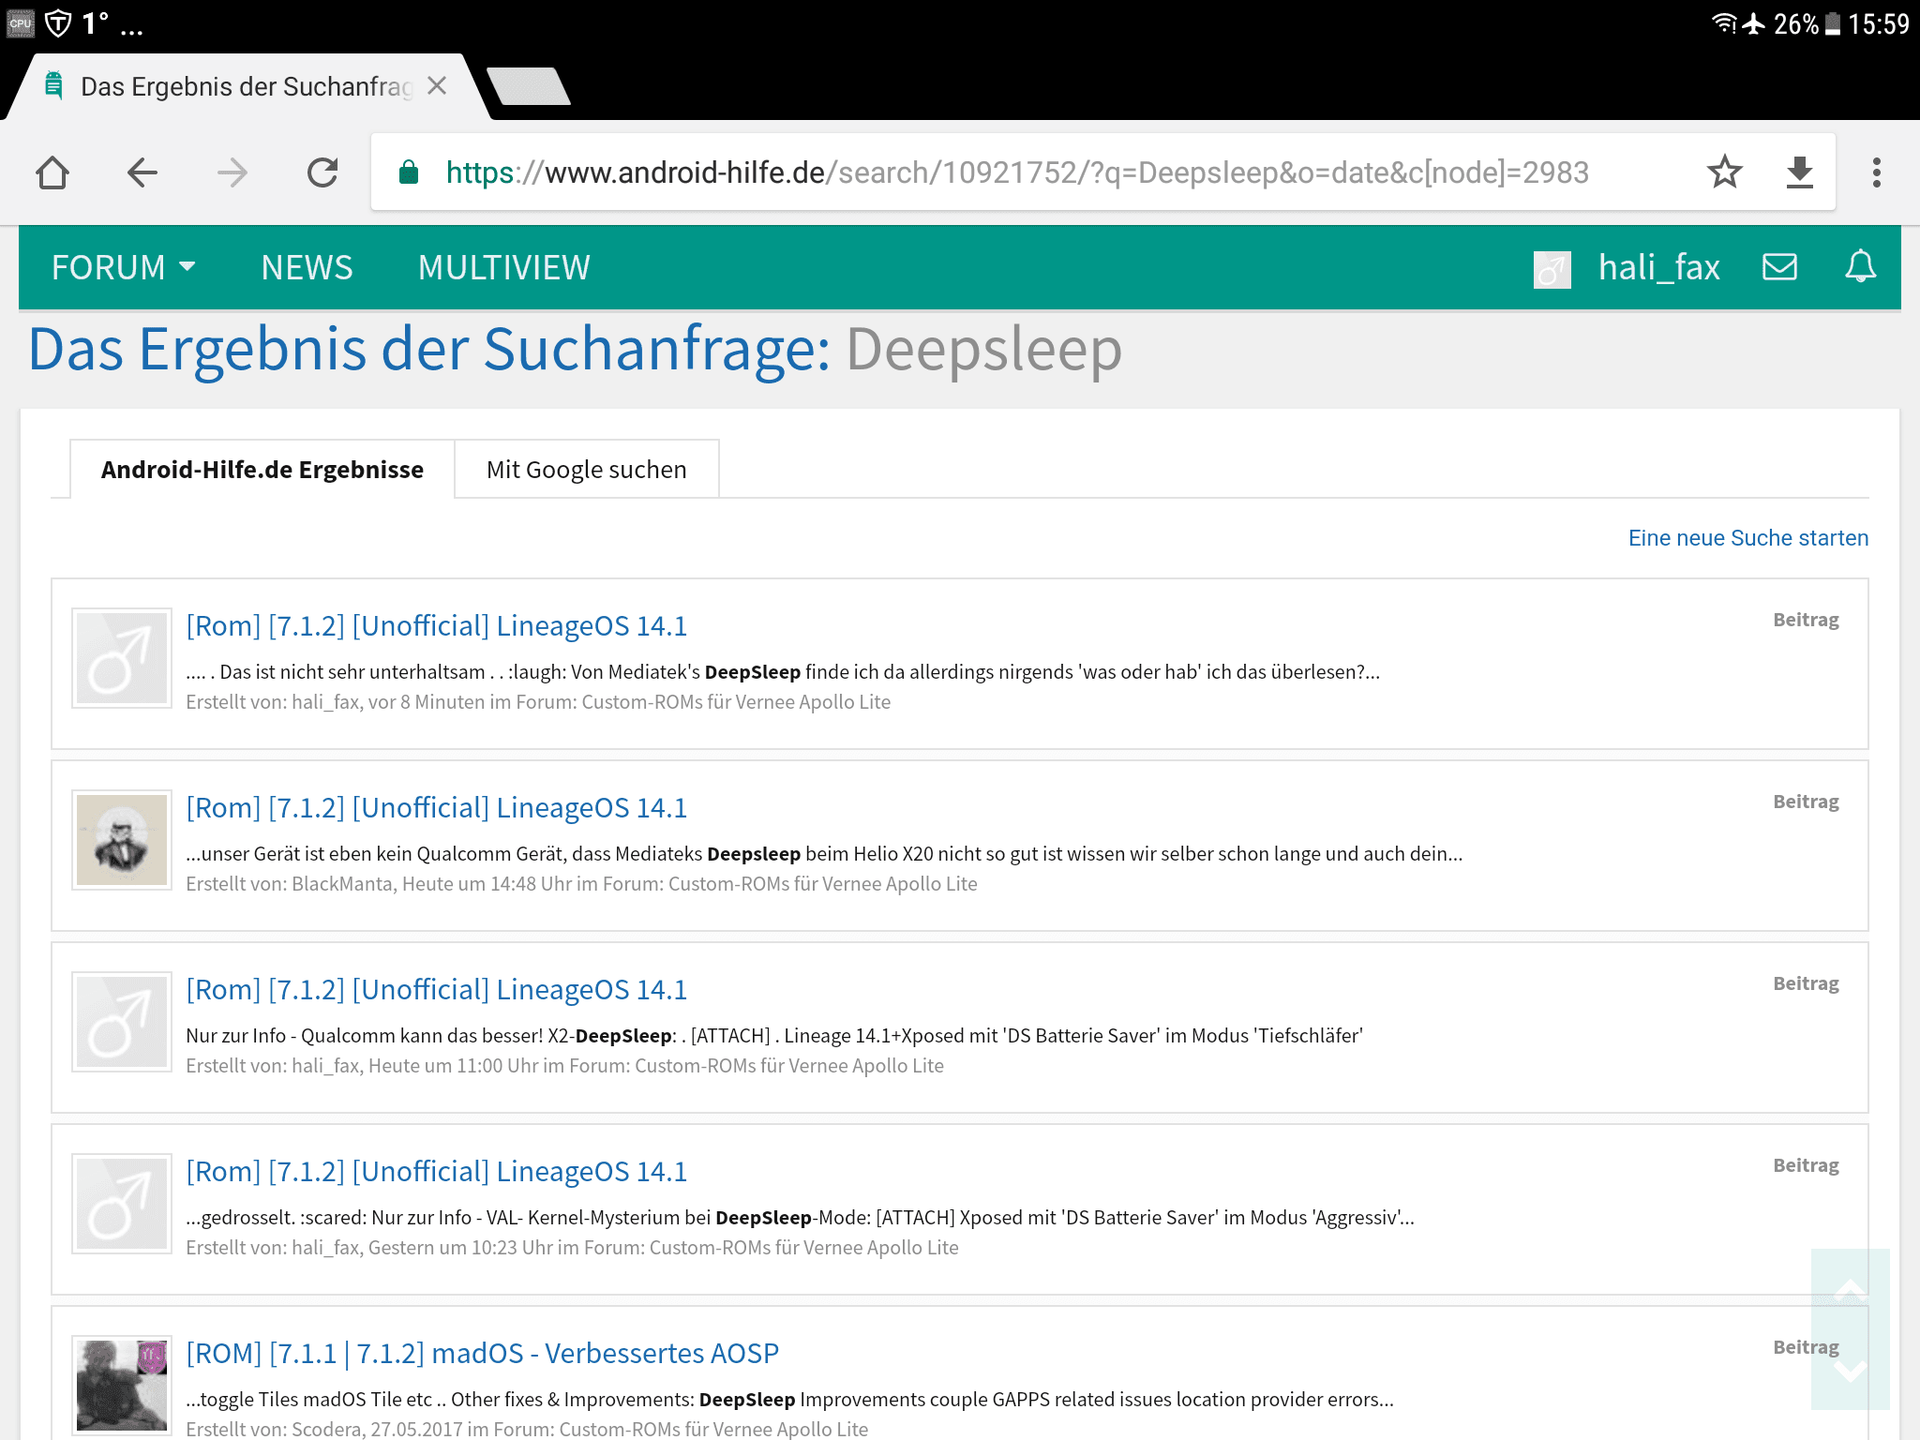The image size is (1920, 1440).
Task: Tap the airplane mode status icon
Action: click(x=1754, y=23)
